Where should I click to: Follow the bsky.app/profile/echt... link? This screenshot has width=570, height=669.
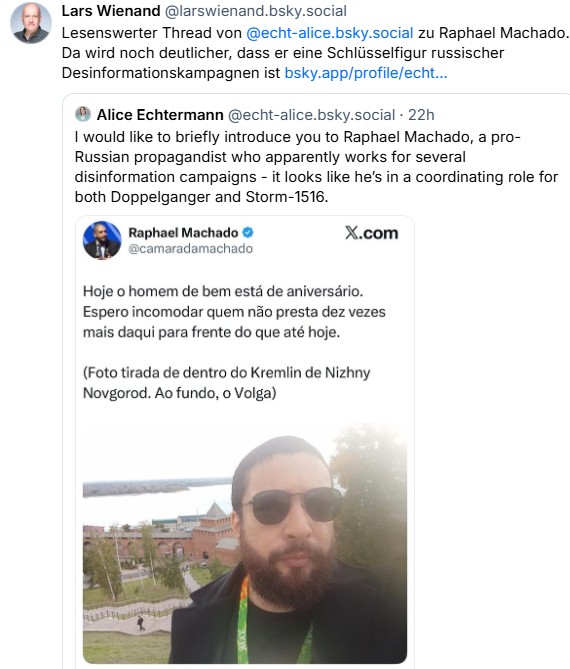(366, 73)
